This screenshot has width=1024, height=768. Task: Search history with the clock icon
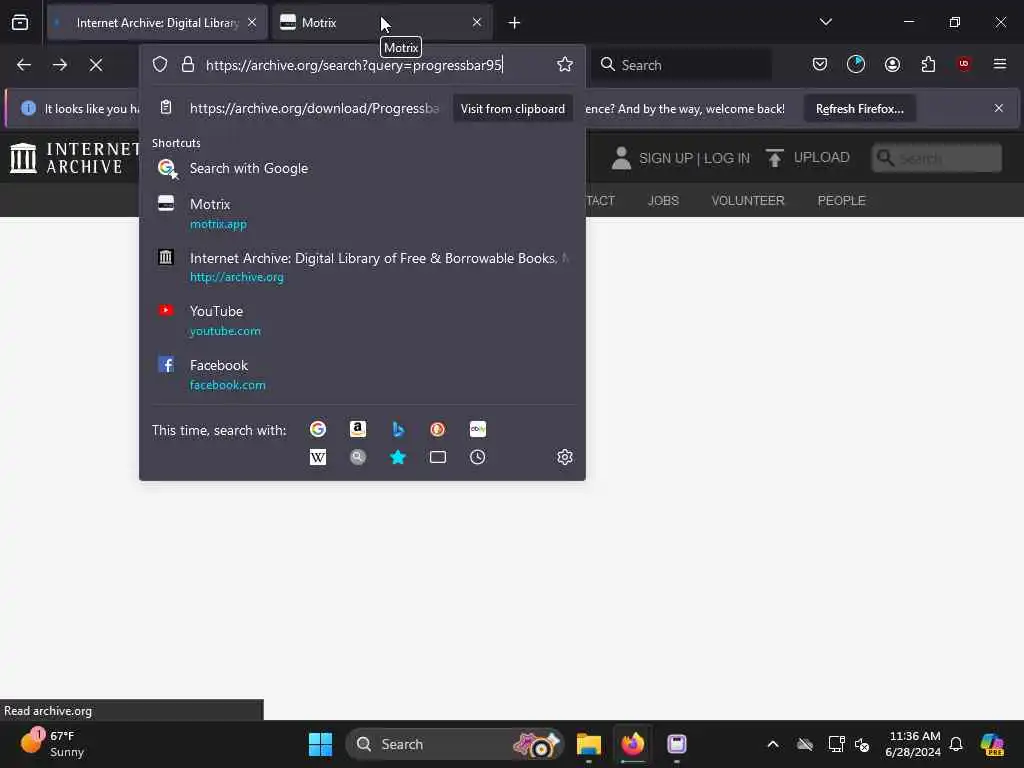tap(477, 457)
